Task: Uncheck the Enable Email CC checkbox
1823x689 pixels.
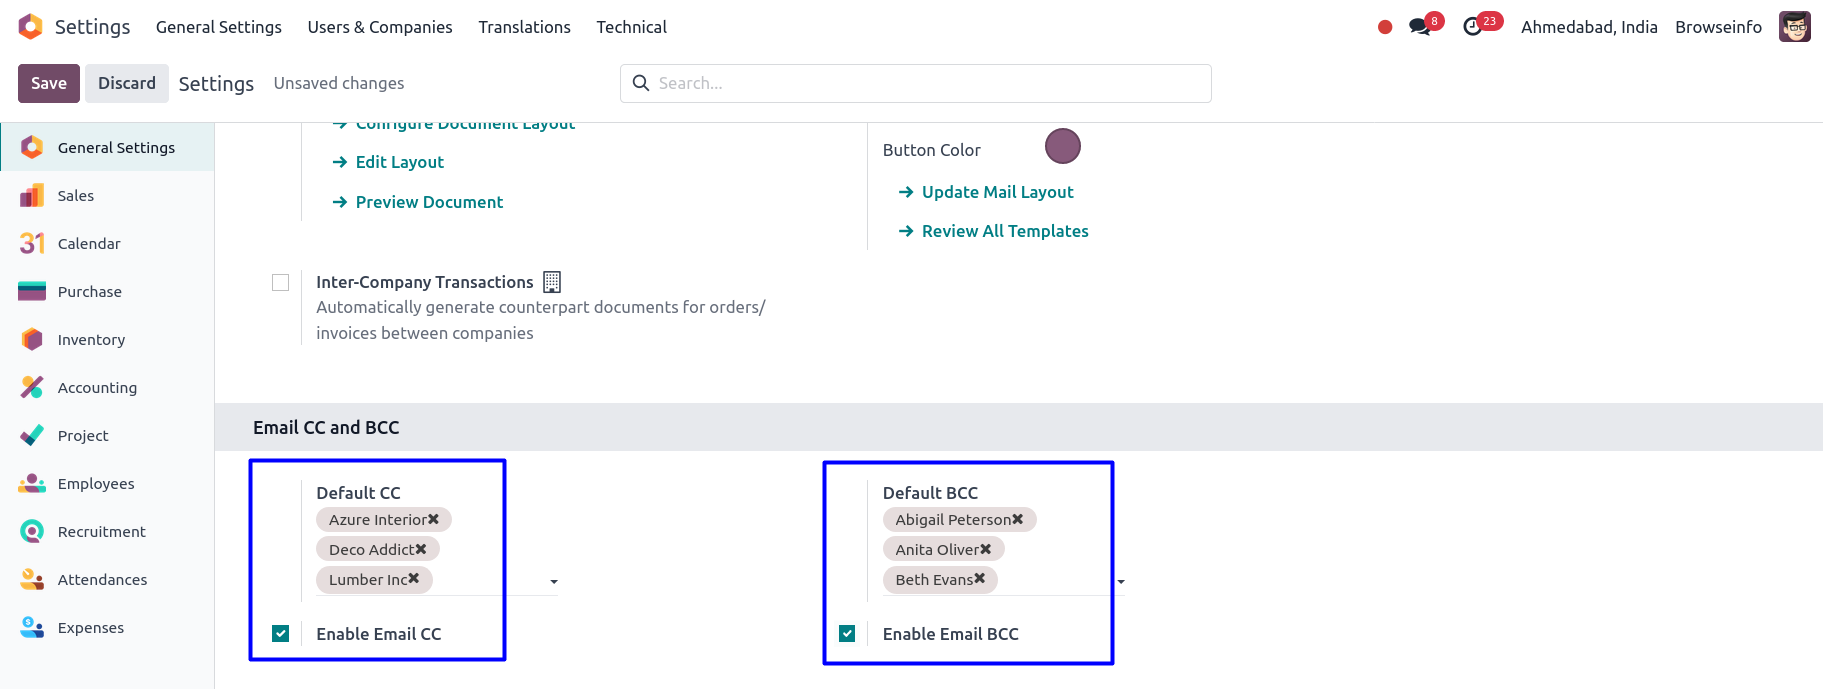Action: pyautogui.click(x=281, y=633)
